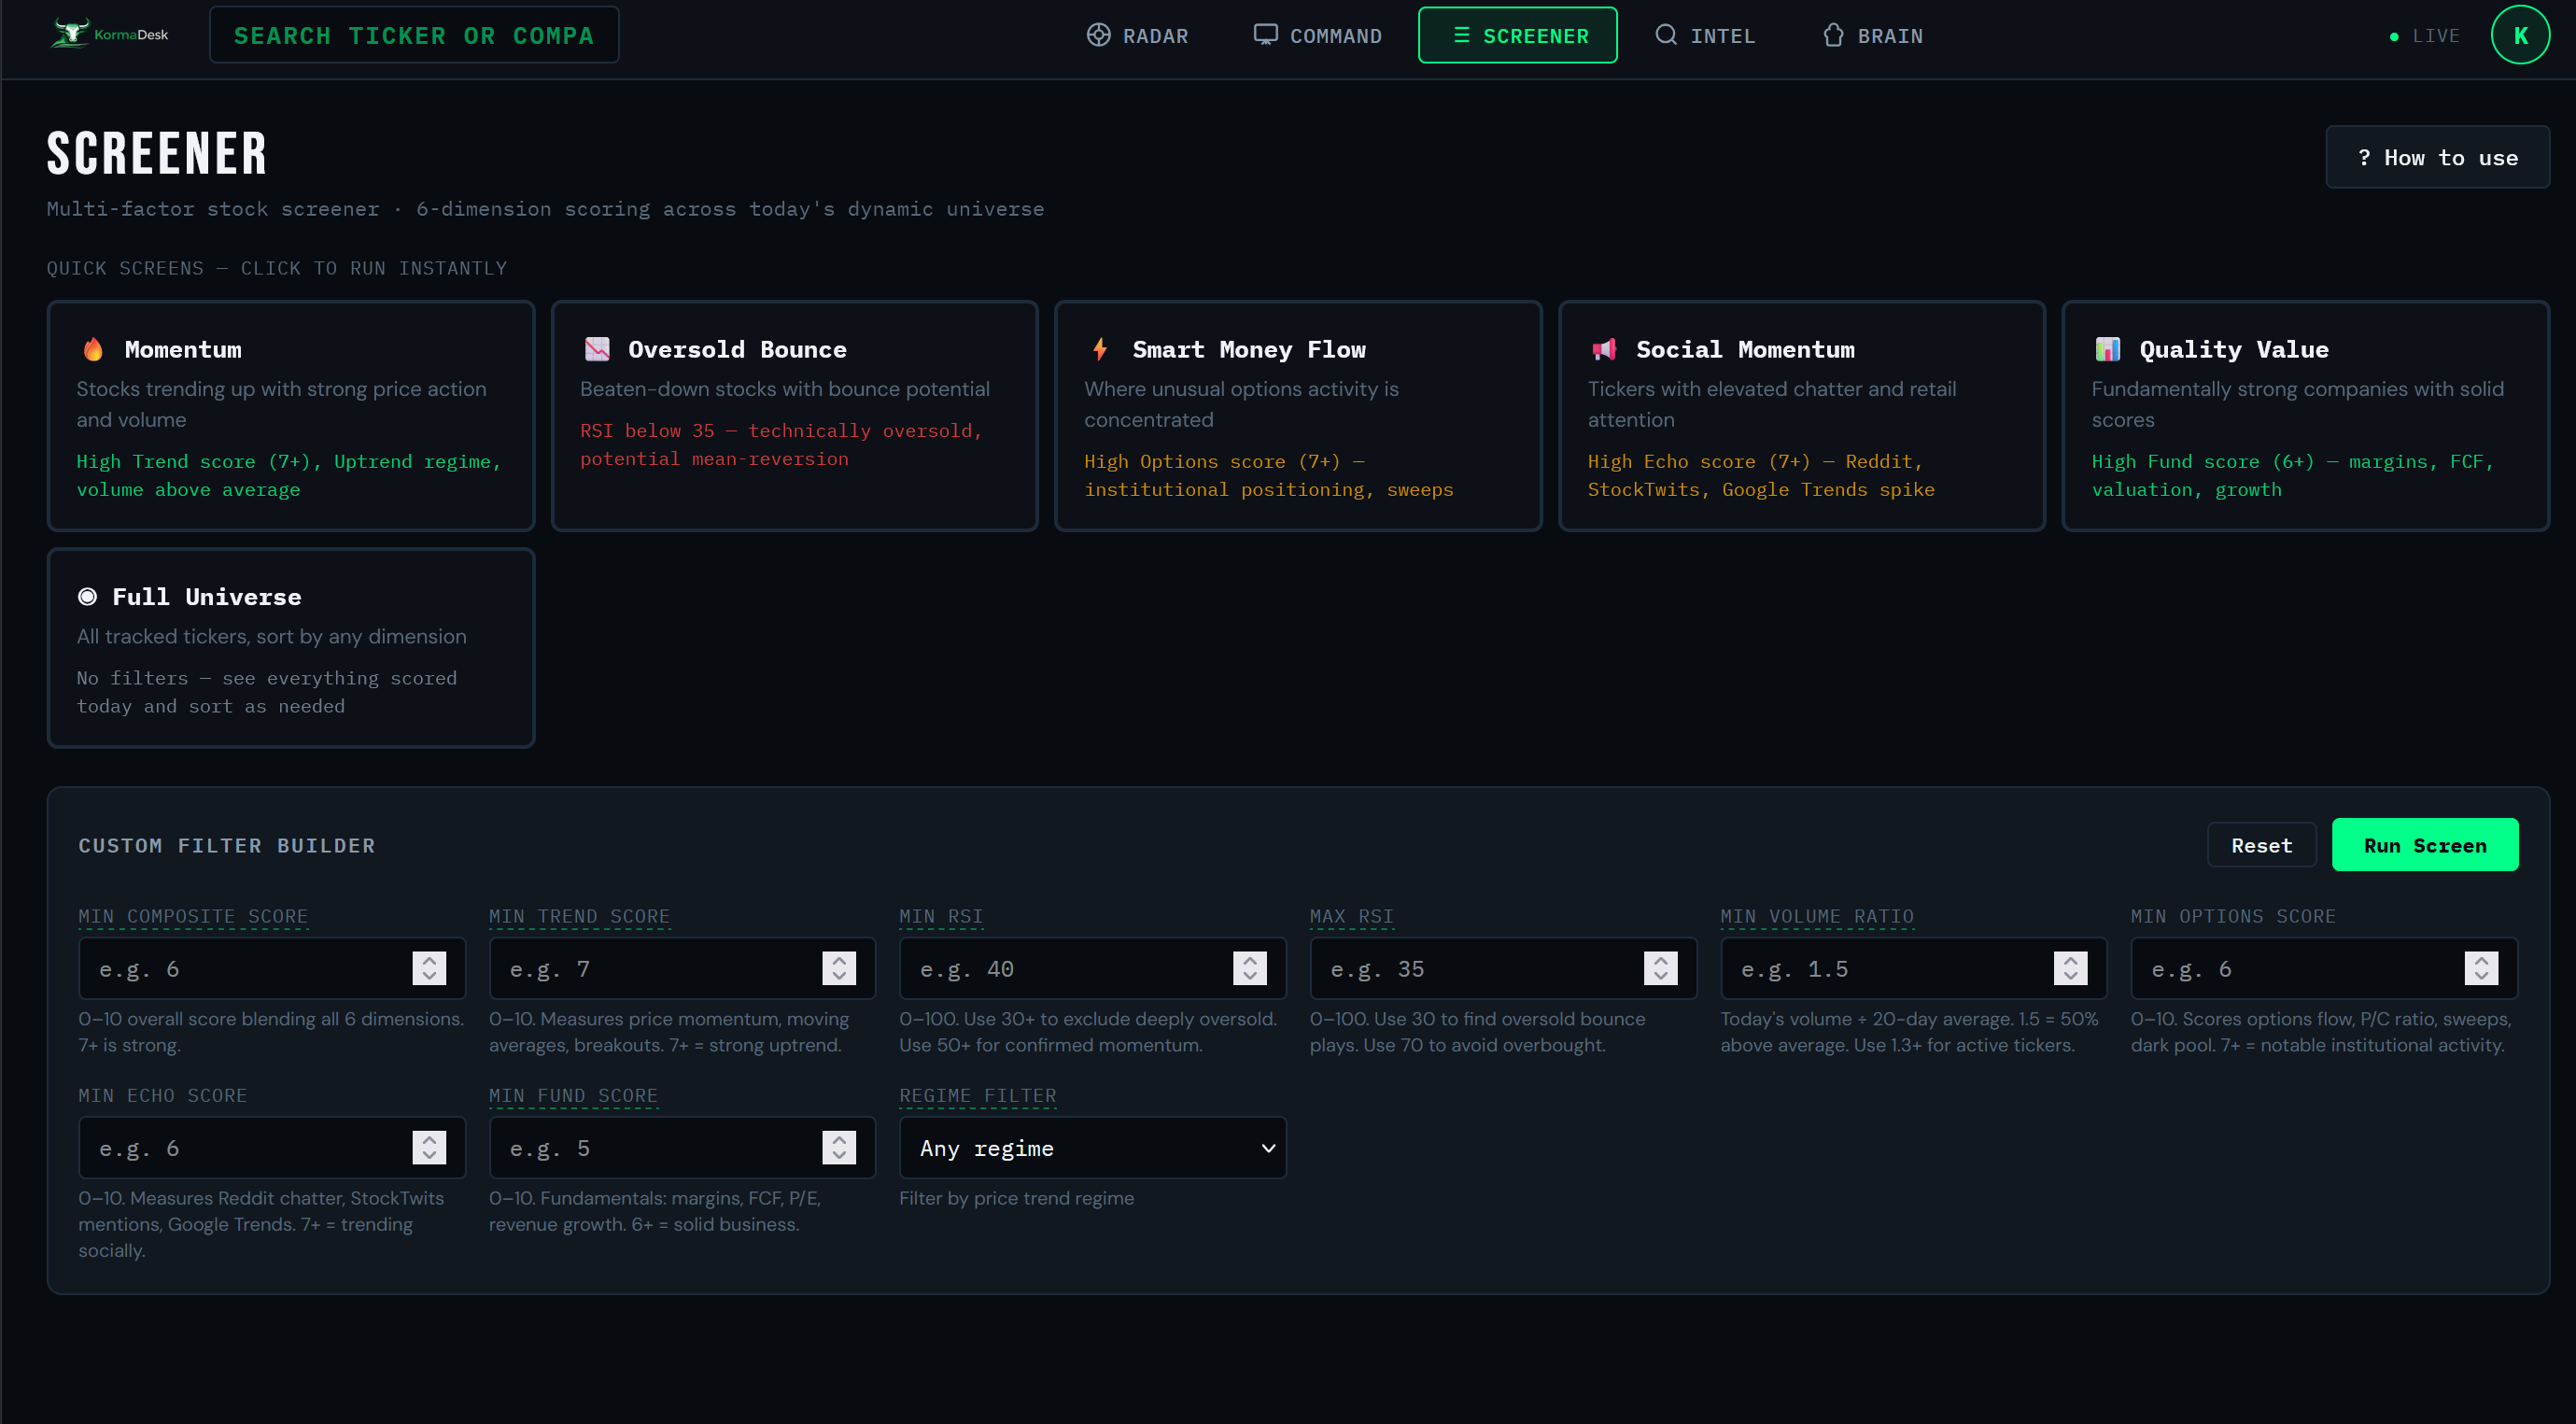Image resolution: width=2576 pixels, height=1424 pixels.
Task: Click the Reset filters button
Action: (x=2261, y=845)
